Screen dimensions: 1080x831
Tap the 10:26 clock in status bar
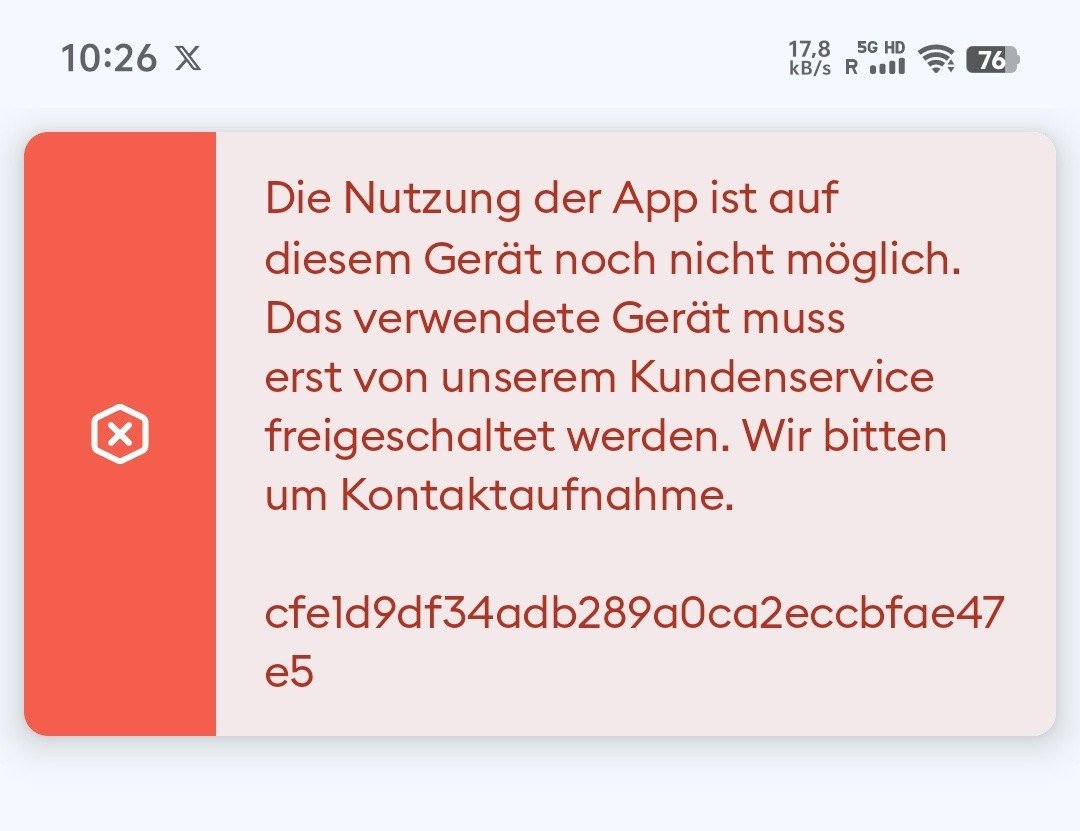coord(108,58)
